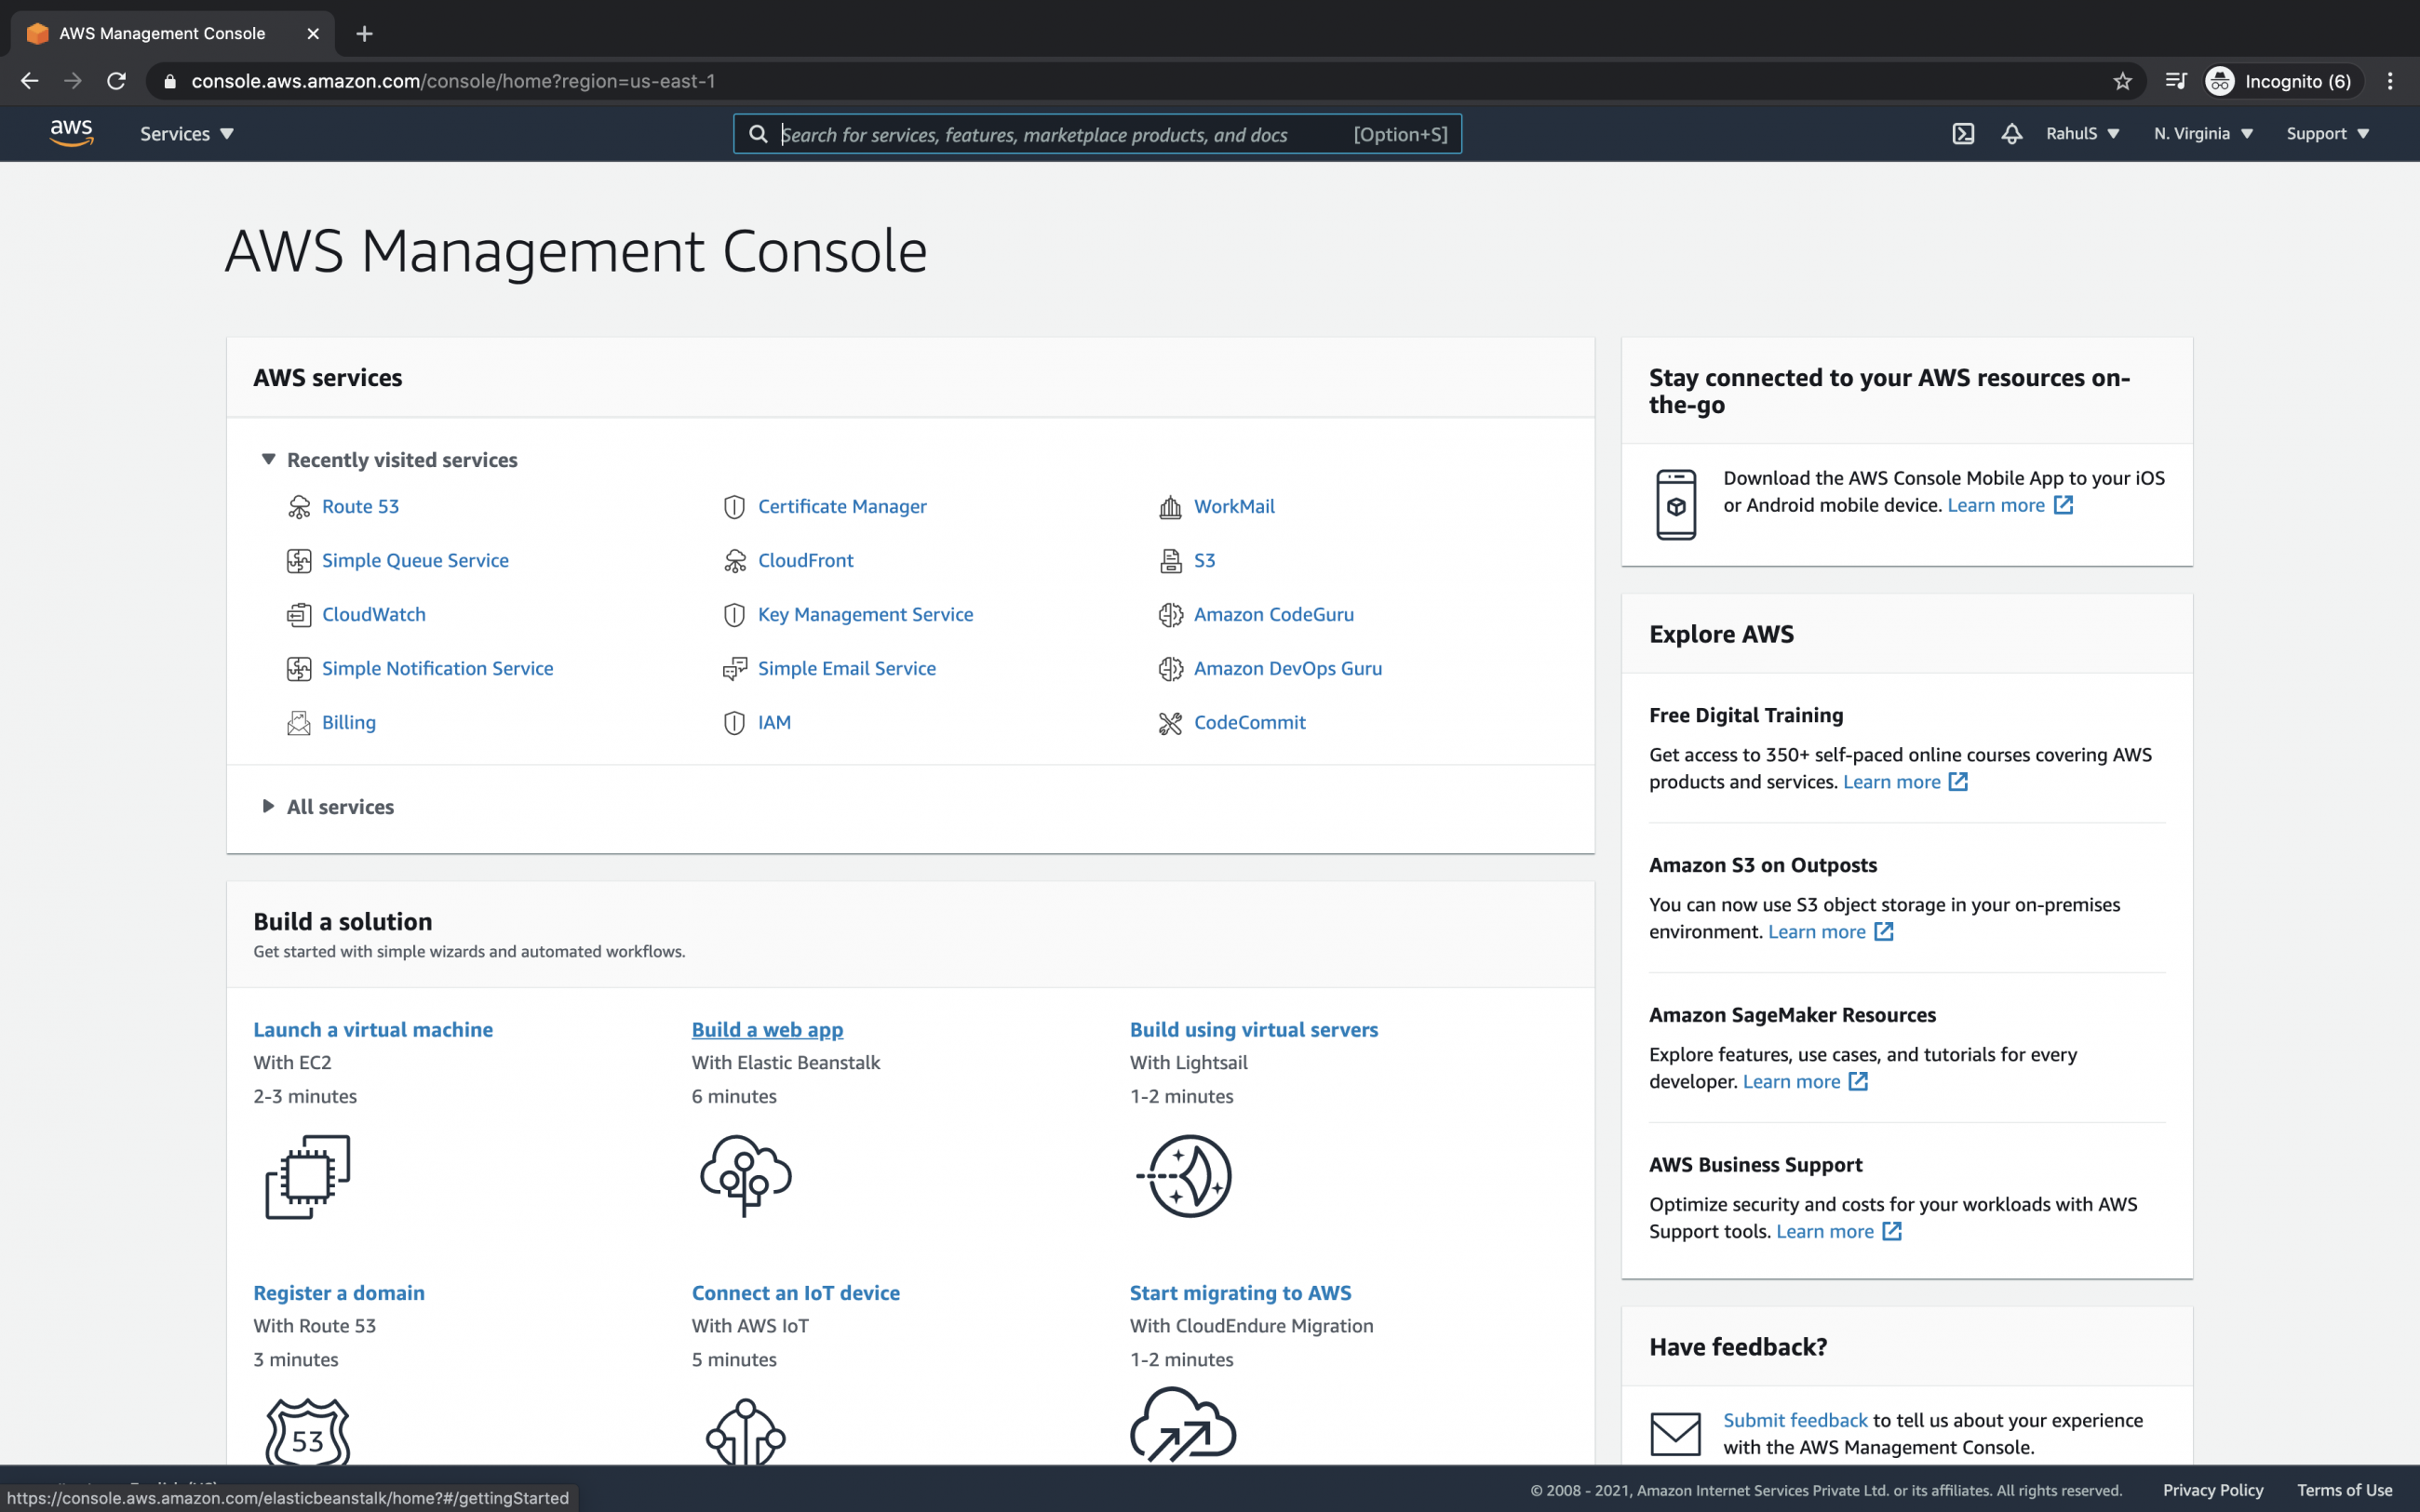Click the bookmark star in address bar
2420x1512 pixels.
(x=2123, y=81)
